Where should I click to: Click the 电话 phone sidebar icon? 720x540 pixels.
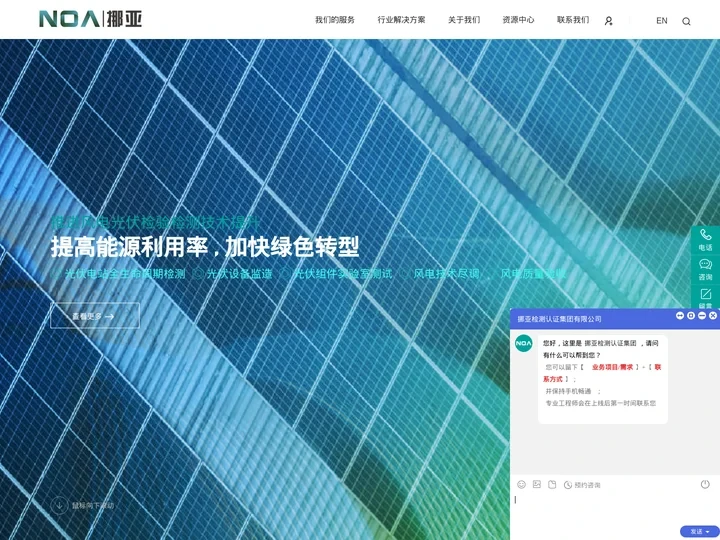tap(705, 240)
